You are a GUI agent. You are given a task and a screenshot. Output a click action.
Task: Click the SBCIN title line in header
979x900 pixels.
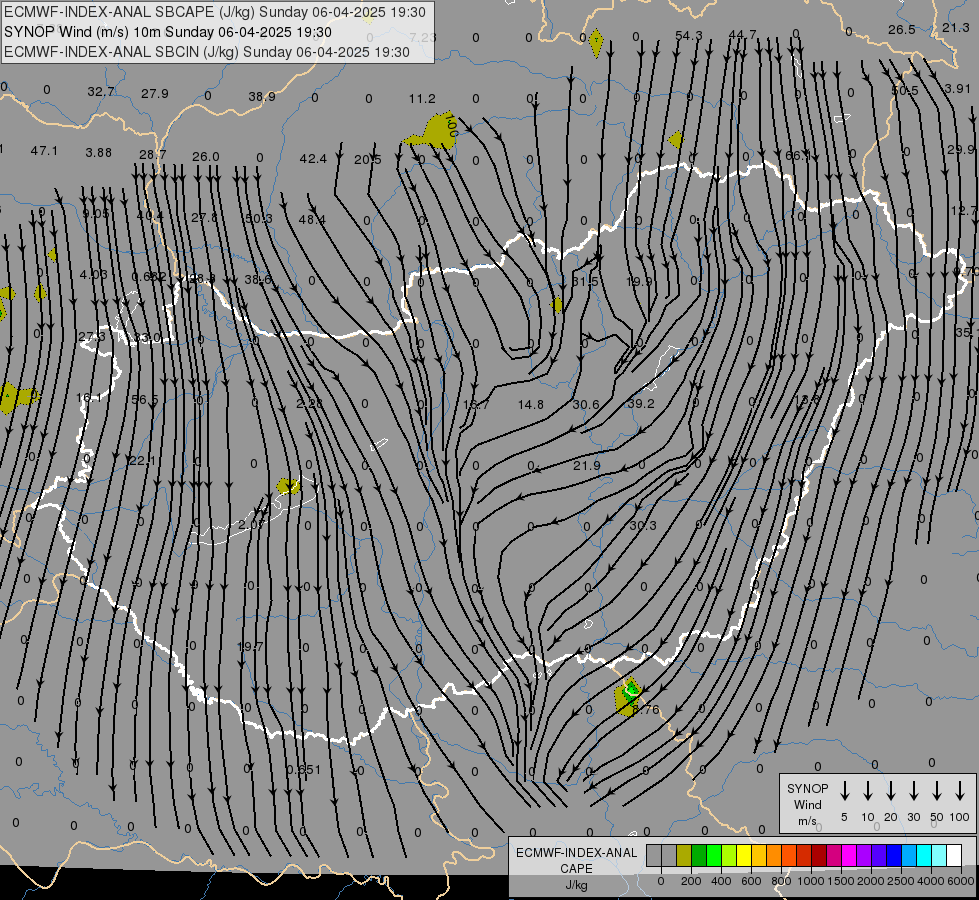207,52
